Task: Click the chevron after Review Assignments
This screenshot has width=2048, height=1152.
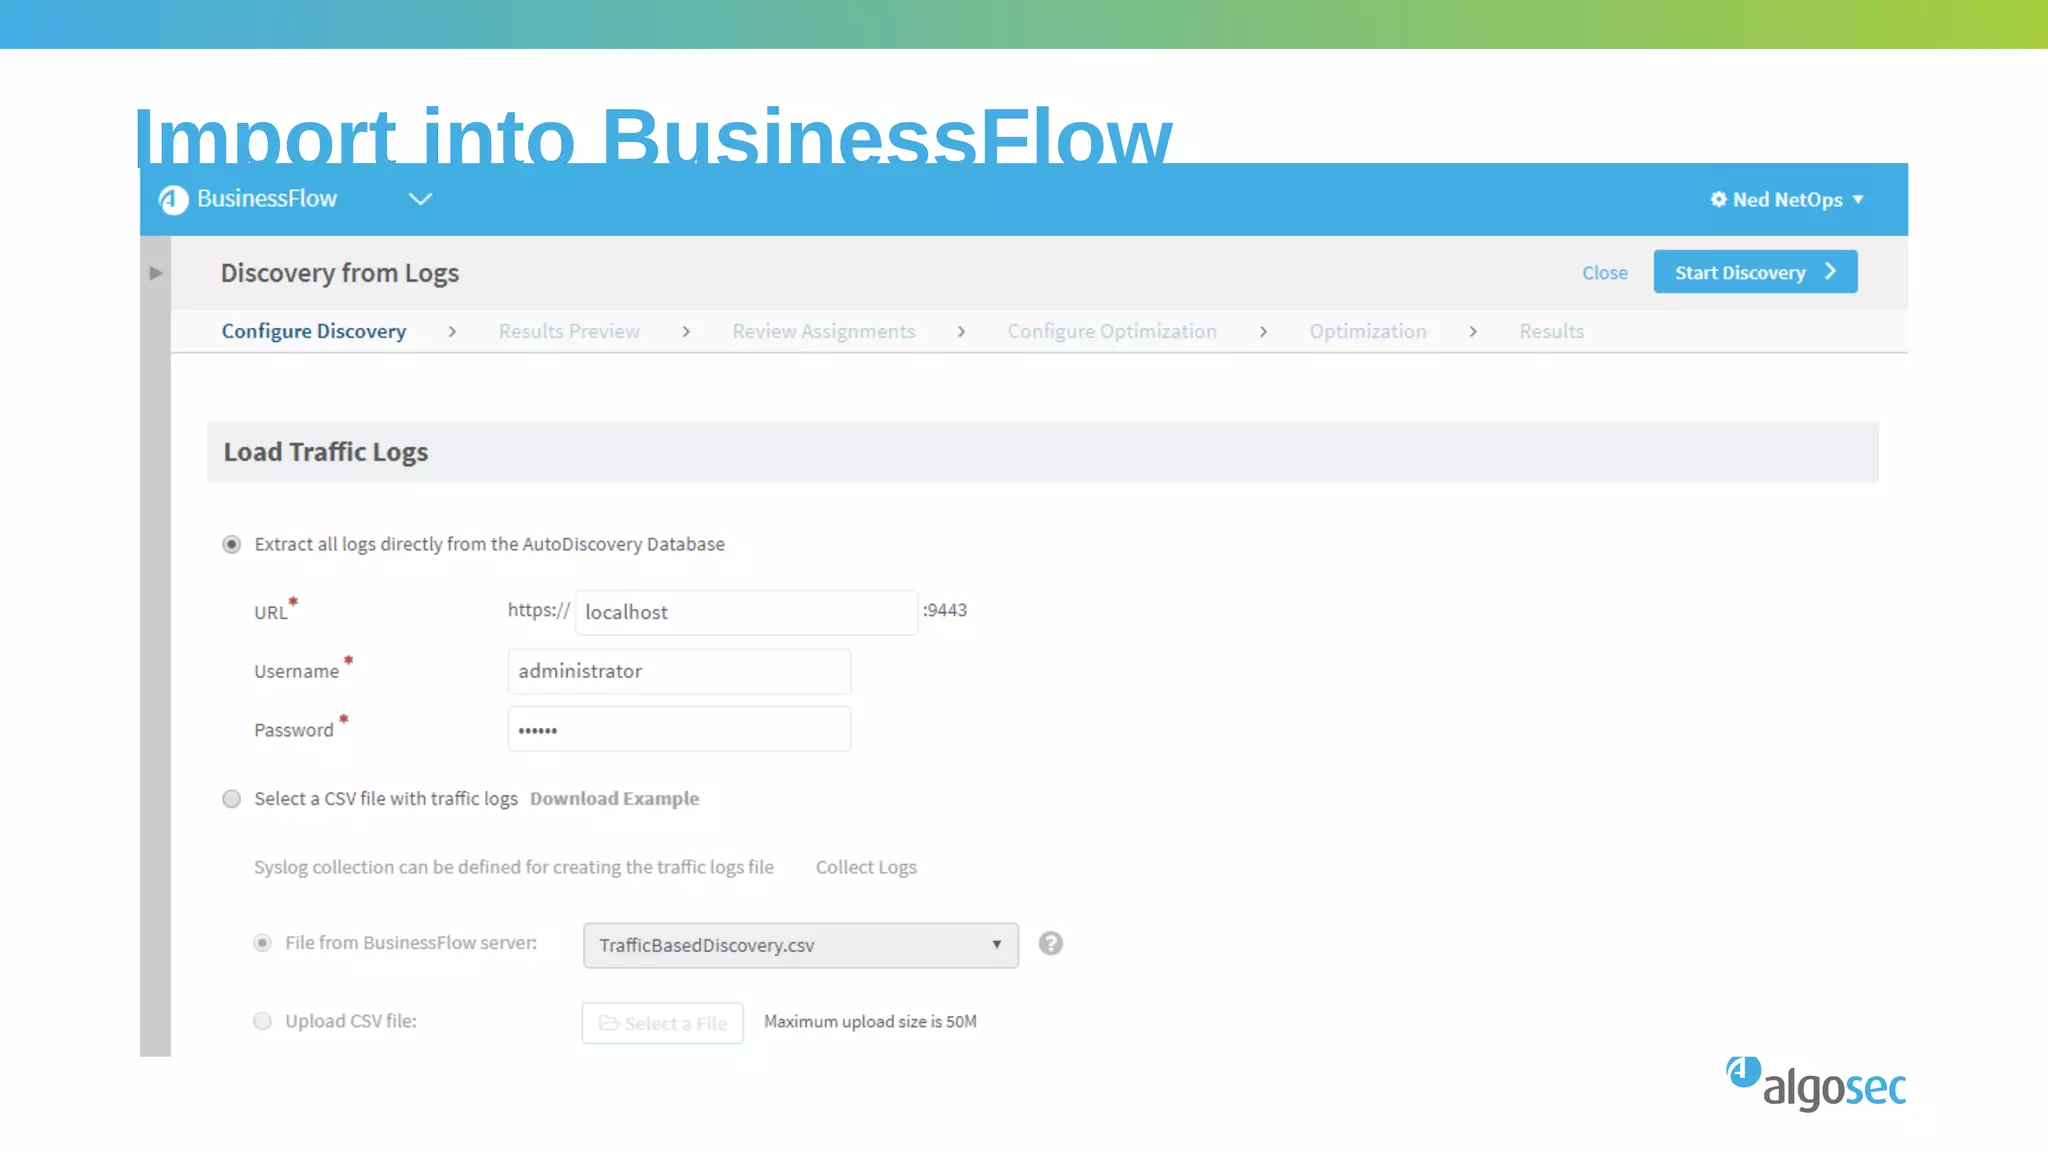Action: [961, 331]
